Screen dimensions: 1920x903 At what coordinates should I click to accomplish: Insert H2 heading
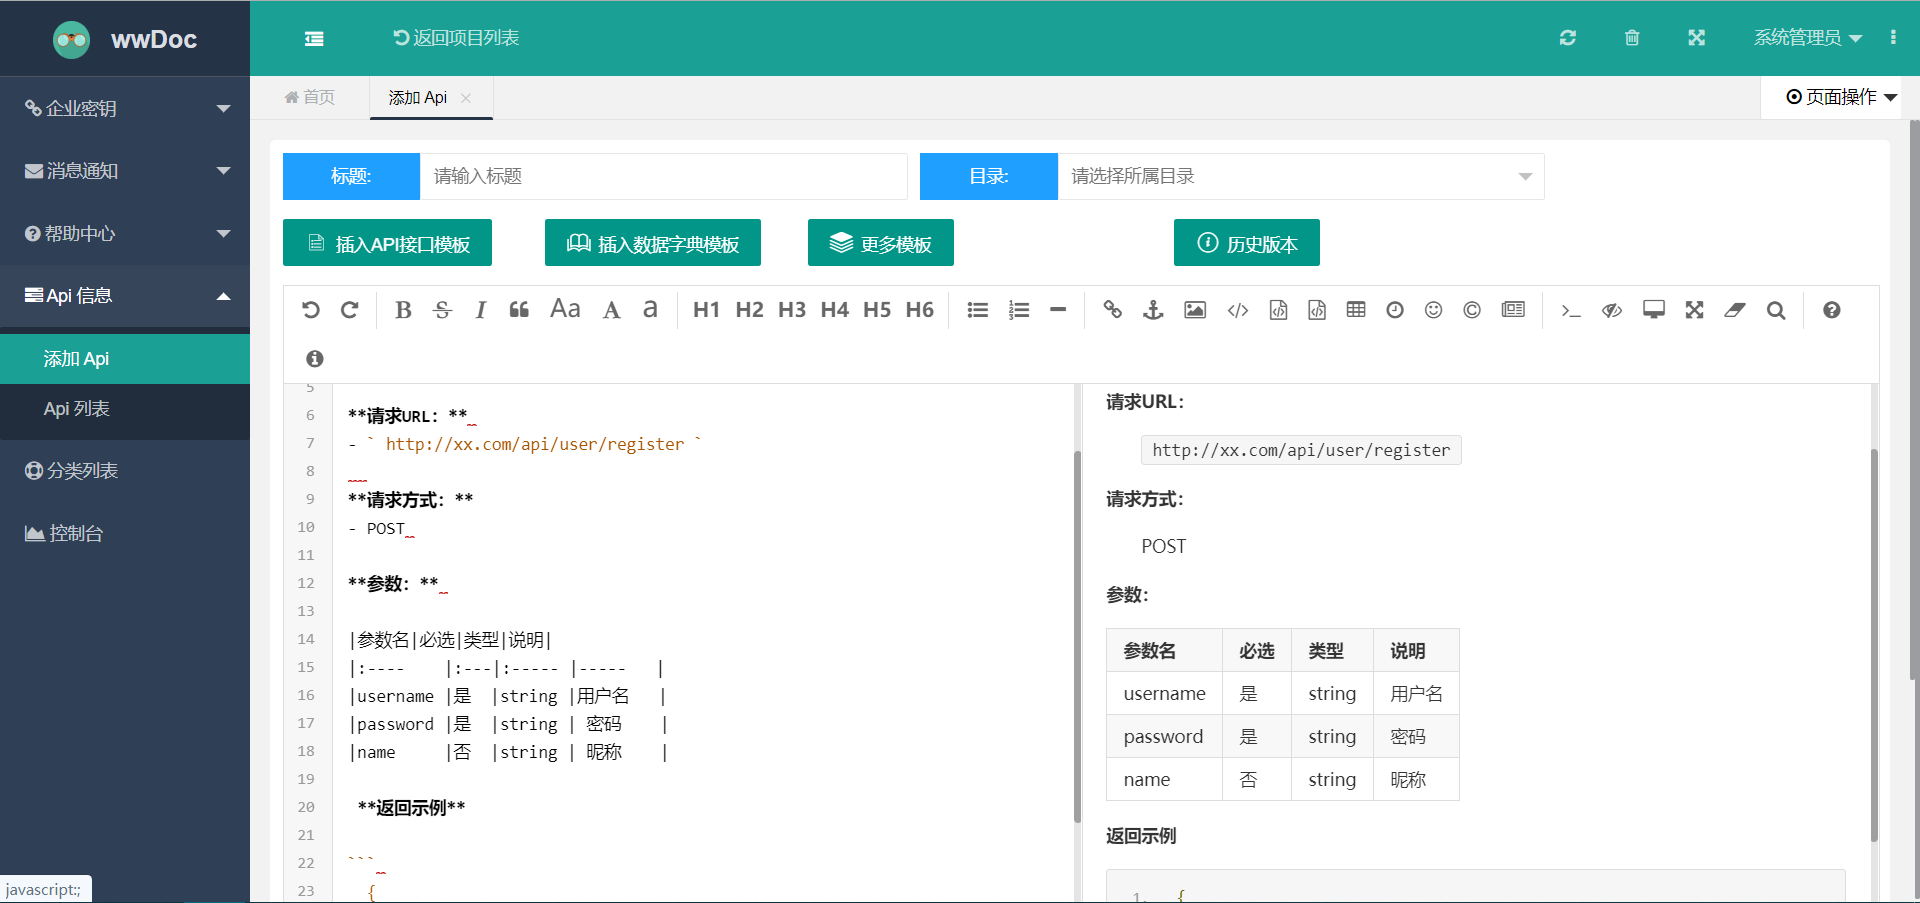749,310
